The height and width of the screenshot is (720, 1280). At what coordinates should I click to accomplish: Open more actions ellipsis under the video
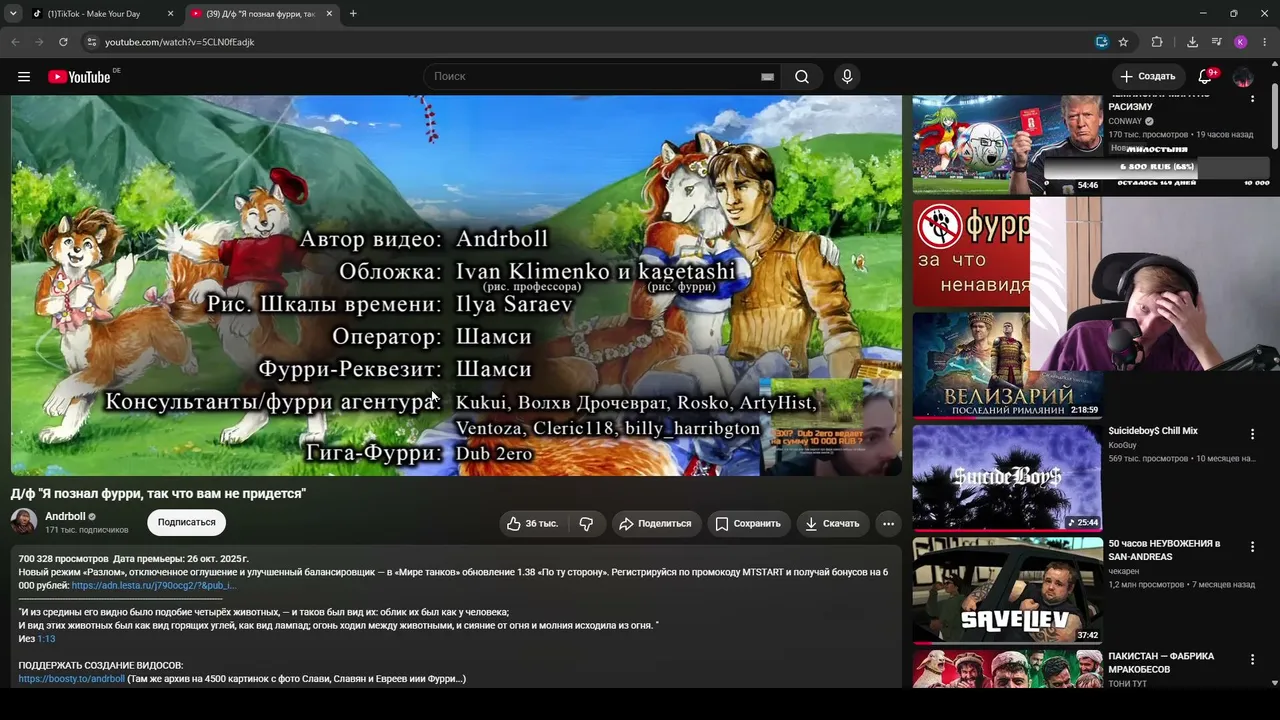pyautogui.click(x=888, y=523)
